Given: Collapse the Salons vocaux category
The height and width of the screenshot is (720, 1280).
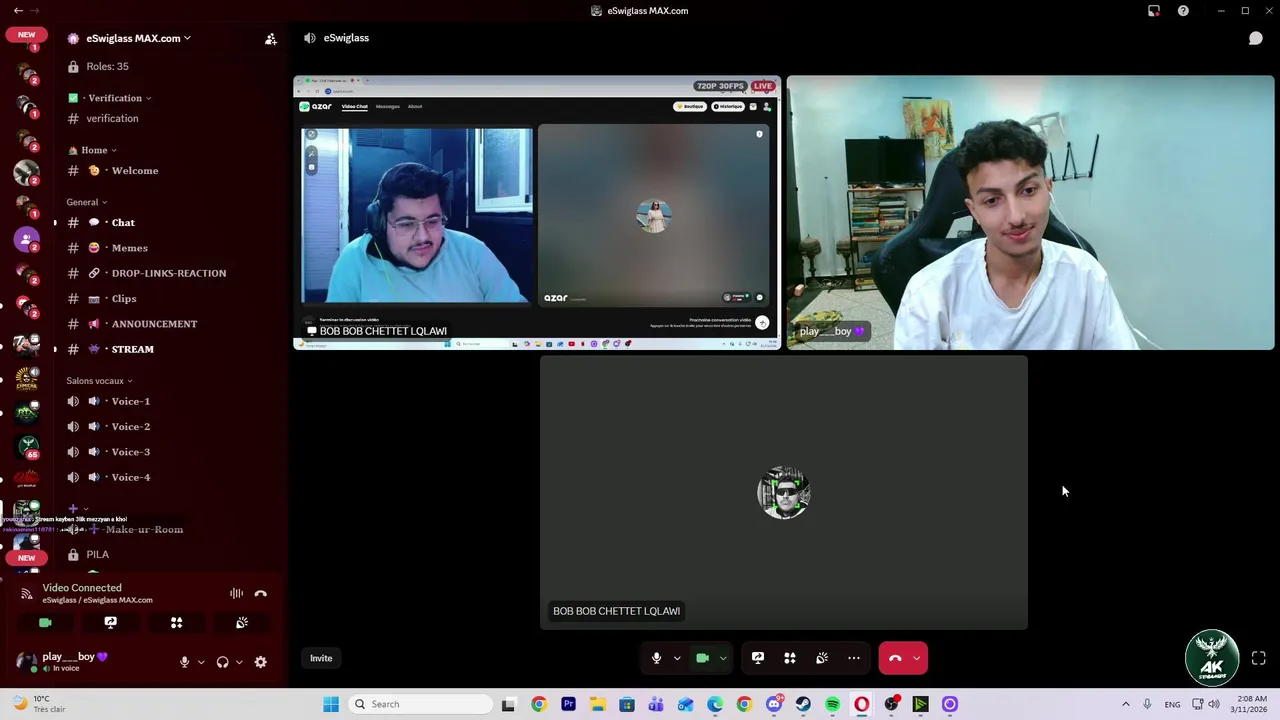Looking at the screenshot, I should (99, 381).
